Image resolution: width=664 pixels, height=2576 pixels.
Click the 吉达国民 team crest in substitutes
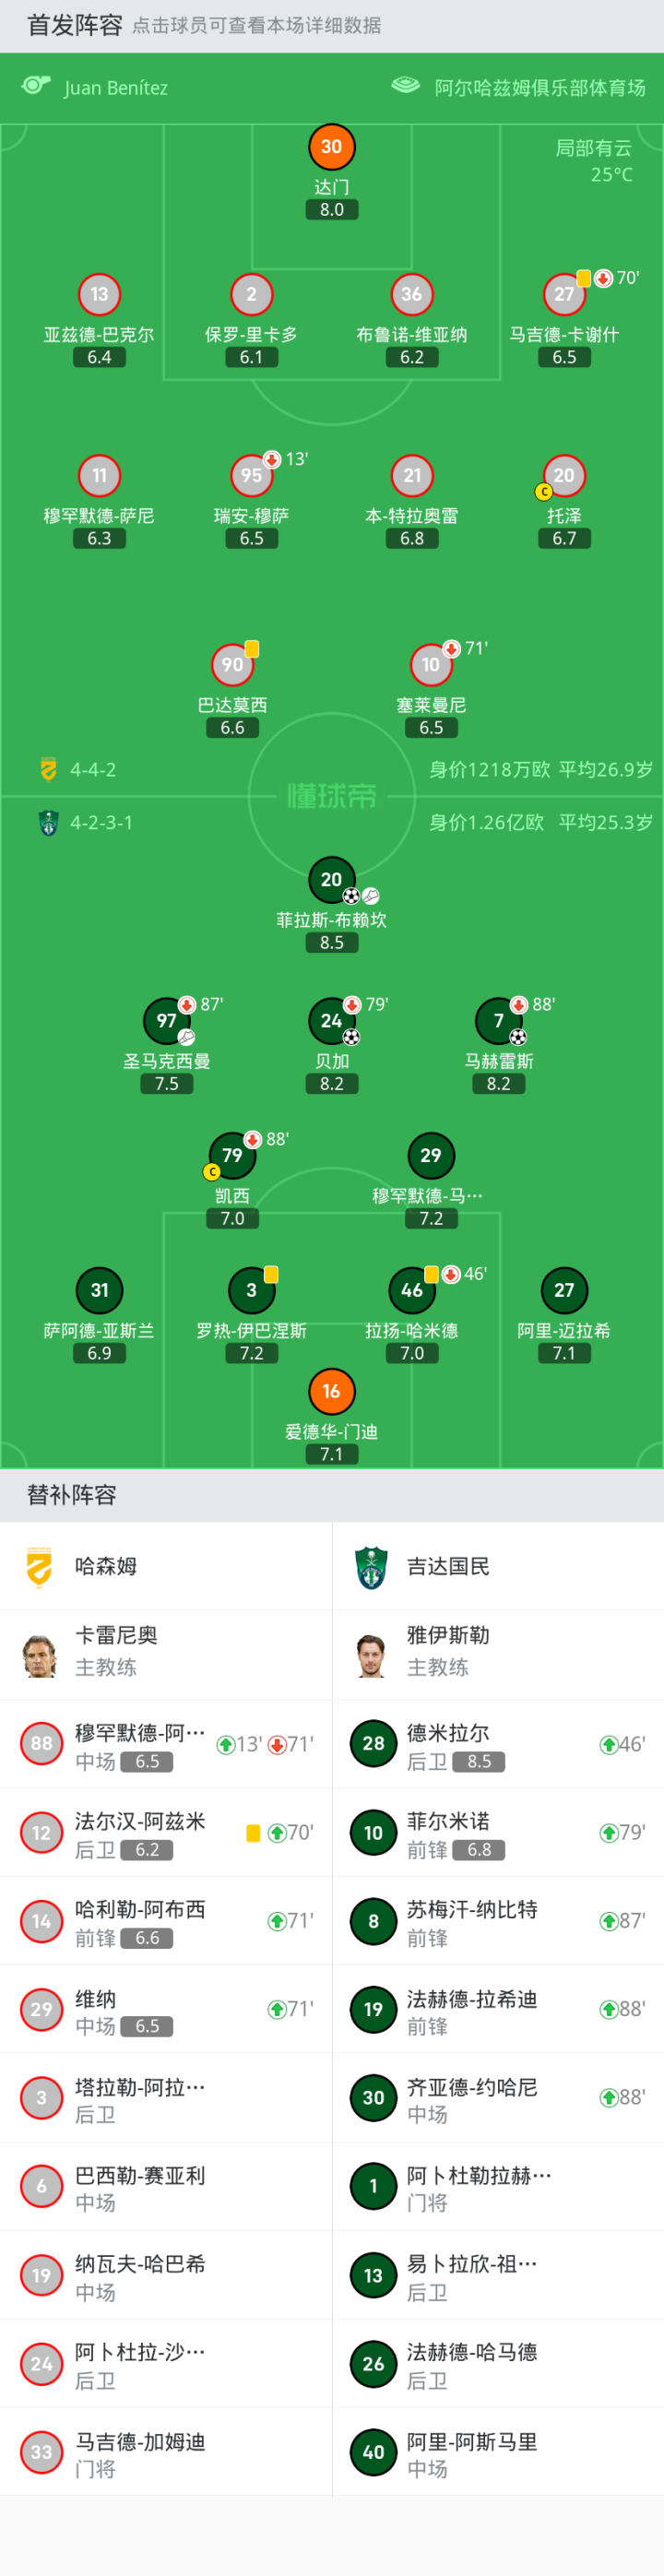(371, 1566)
